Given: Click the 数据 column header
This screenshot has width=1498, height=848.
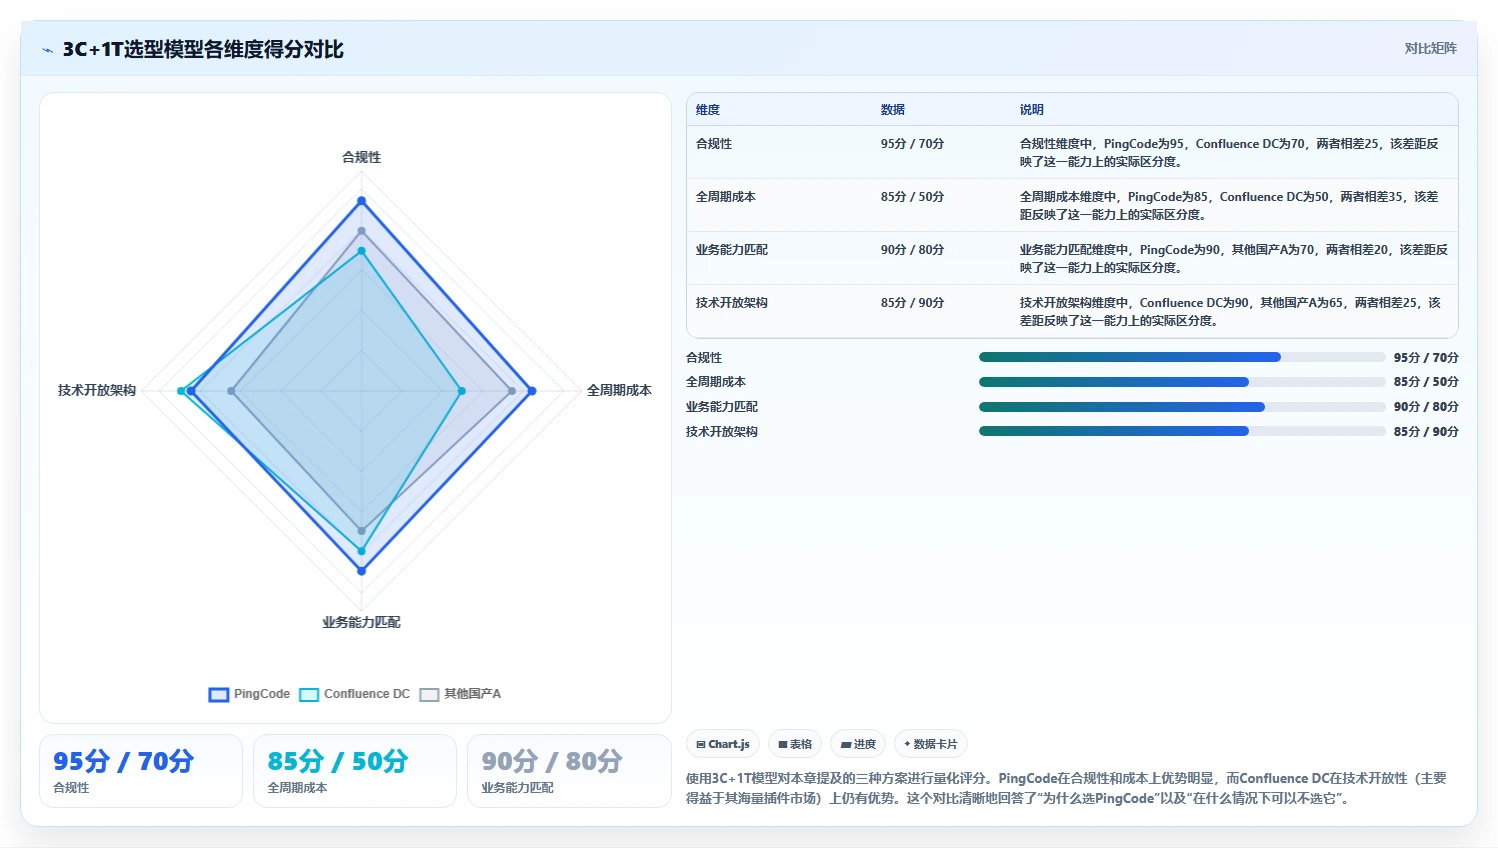Looking at the screenshot, I should (893, 110).
